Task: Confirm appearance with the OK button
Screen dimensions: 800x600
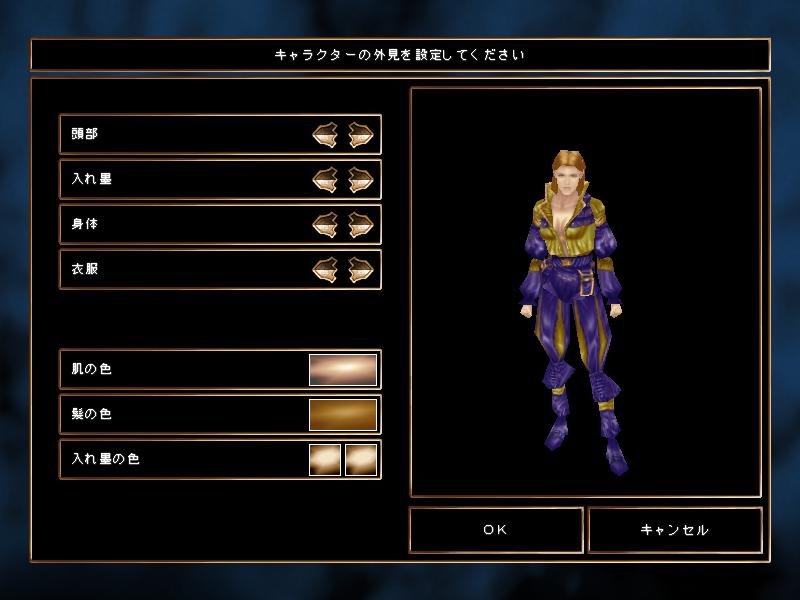Action: (496, 530)
